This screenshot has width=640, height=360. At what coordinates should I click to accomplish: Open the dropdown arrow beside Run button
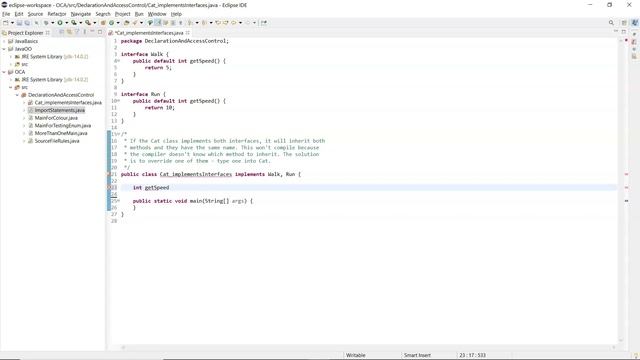click(67, 23)
